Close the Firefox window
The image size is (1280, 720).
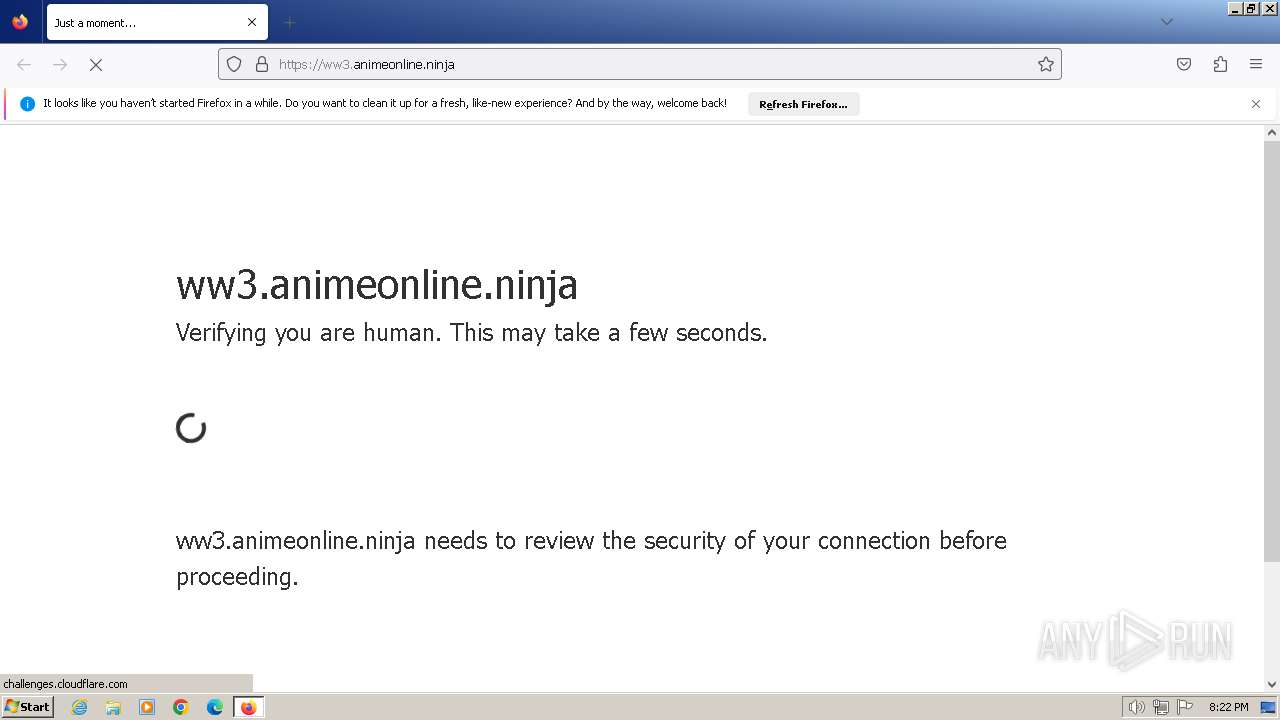pyautogui.click(x=1269, y=8)
